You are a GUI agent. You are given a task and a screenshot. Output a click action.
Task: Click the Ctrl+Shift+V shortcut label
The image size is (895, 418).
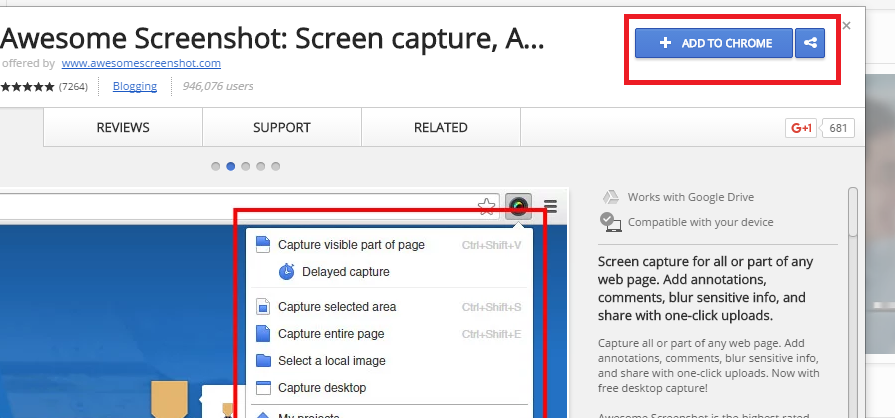tap(491, 246)
